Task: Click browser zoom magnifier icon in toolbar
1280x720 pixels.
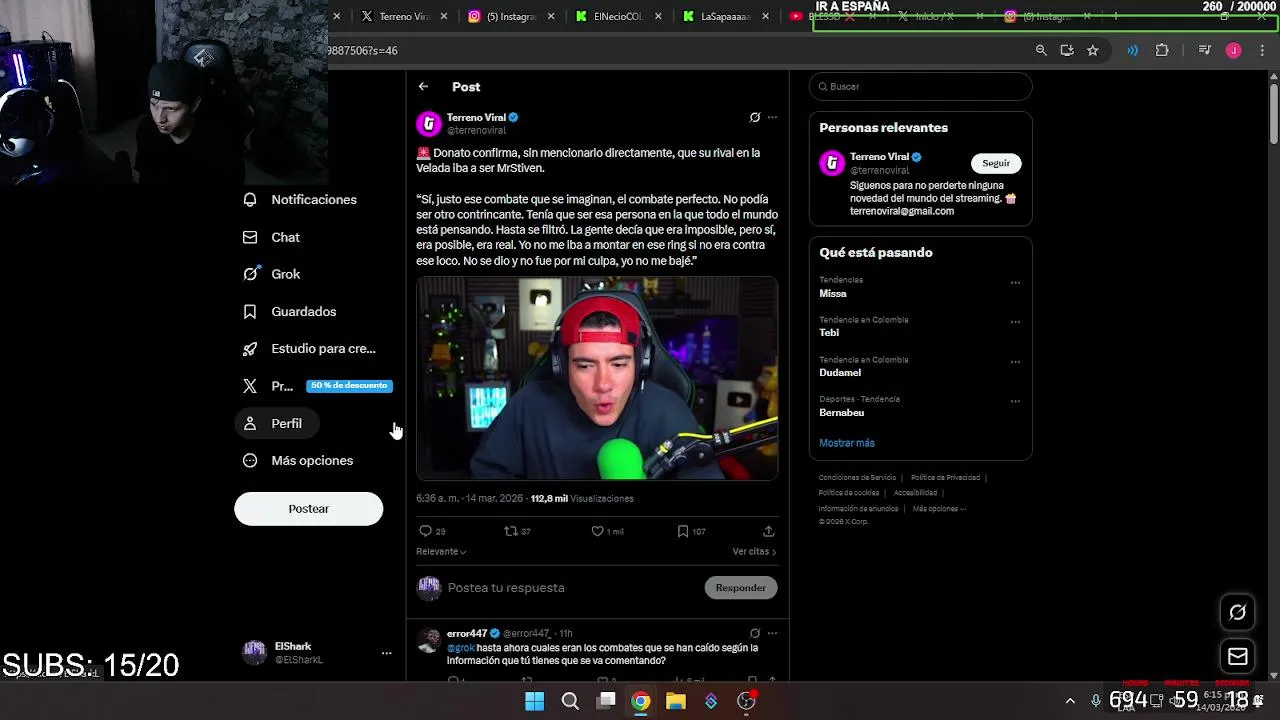Action: (1041, 50)
